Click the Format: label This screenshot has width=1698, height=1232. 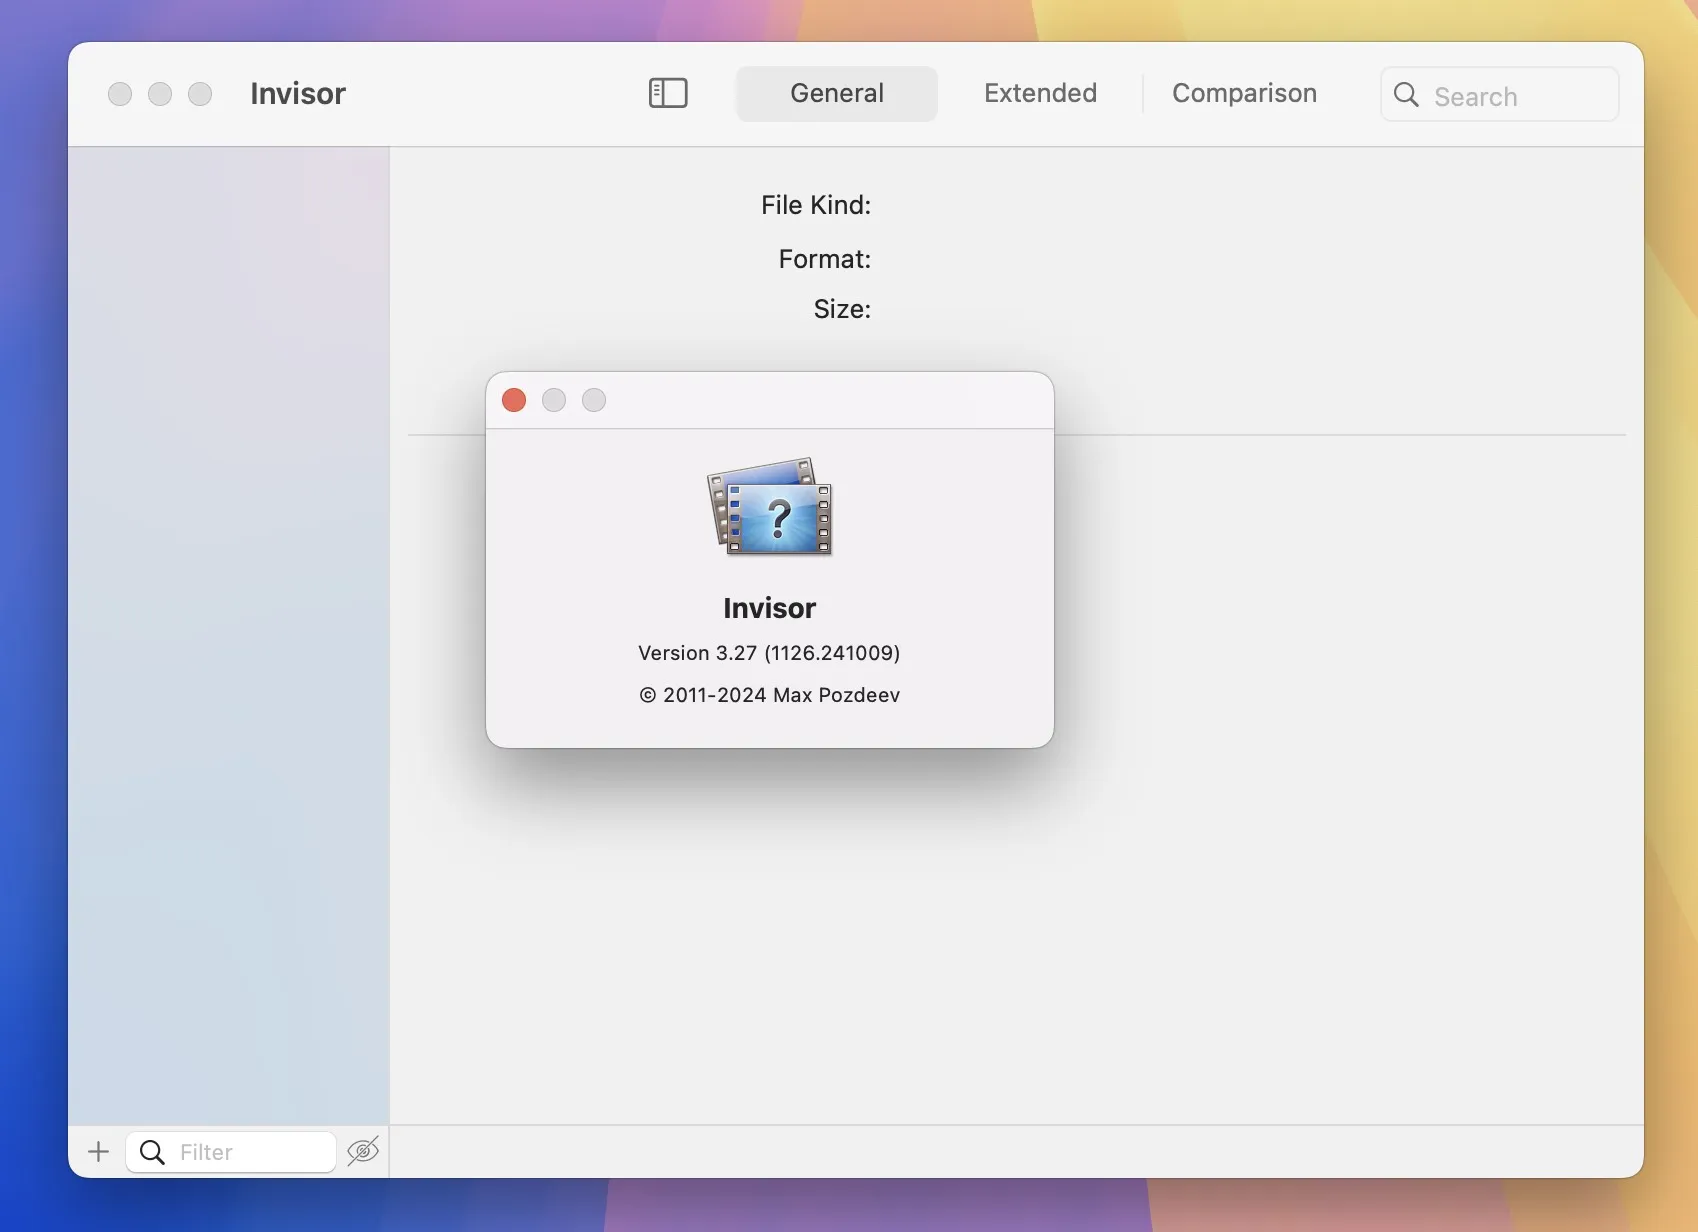(825, 259)
